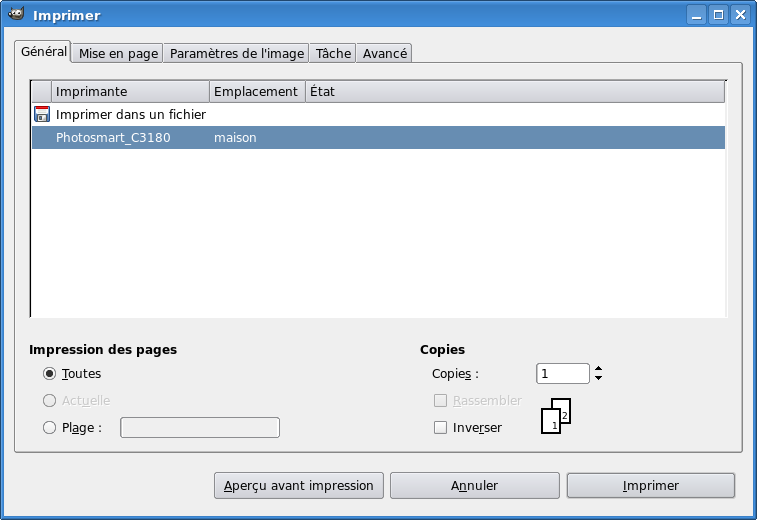Sort by the Imprimante column header
Image resolution: width=757 pixels, height=520 pixels.
130,91
